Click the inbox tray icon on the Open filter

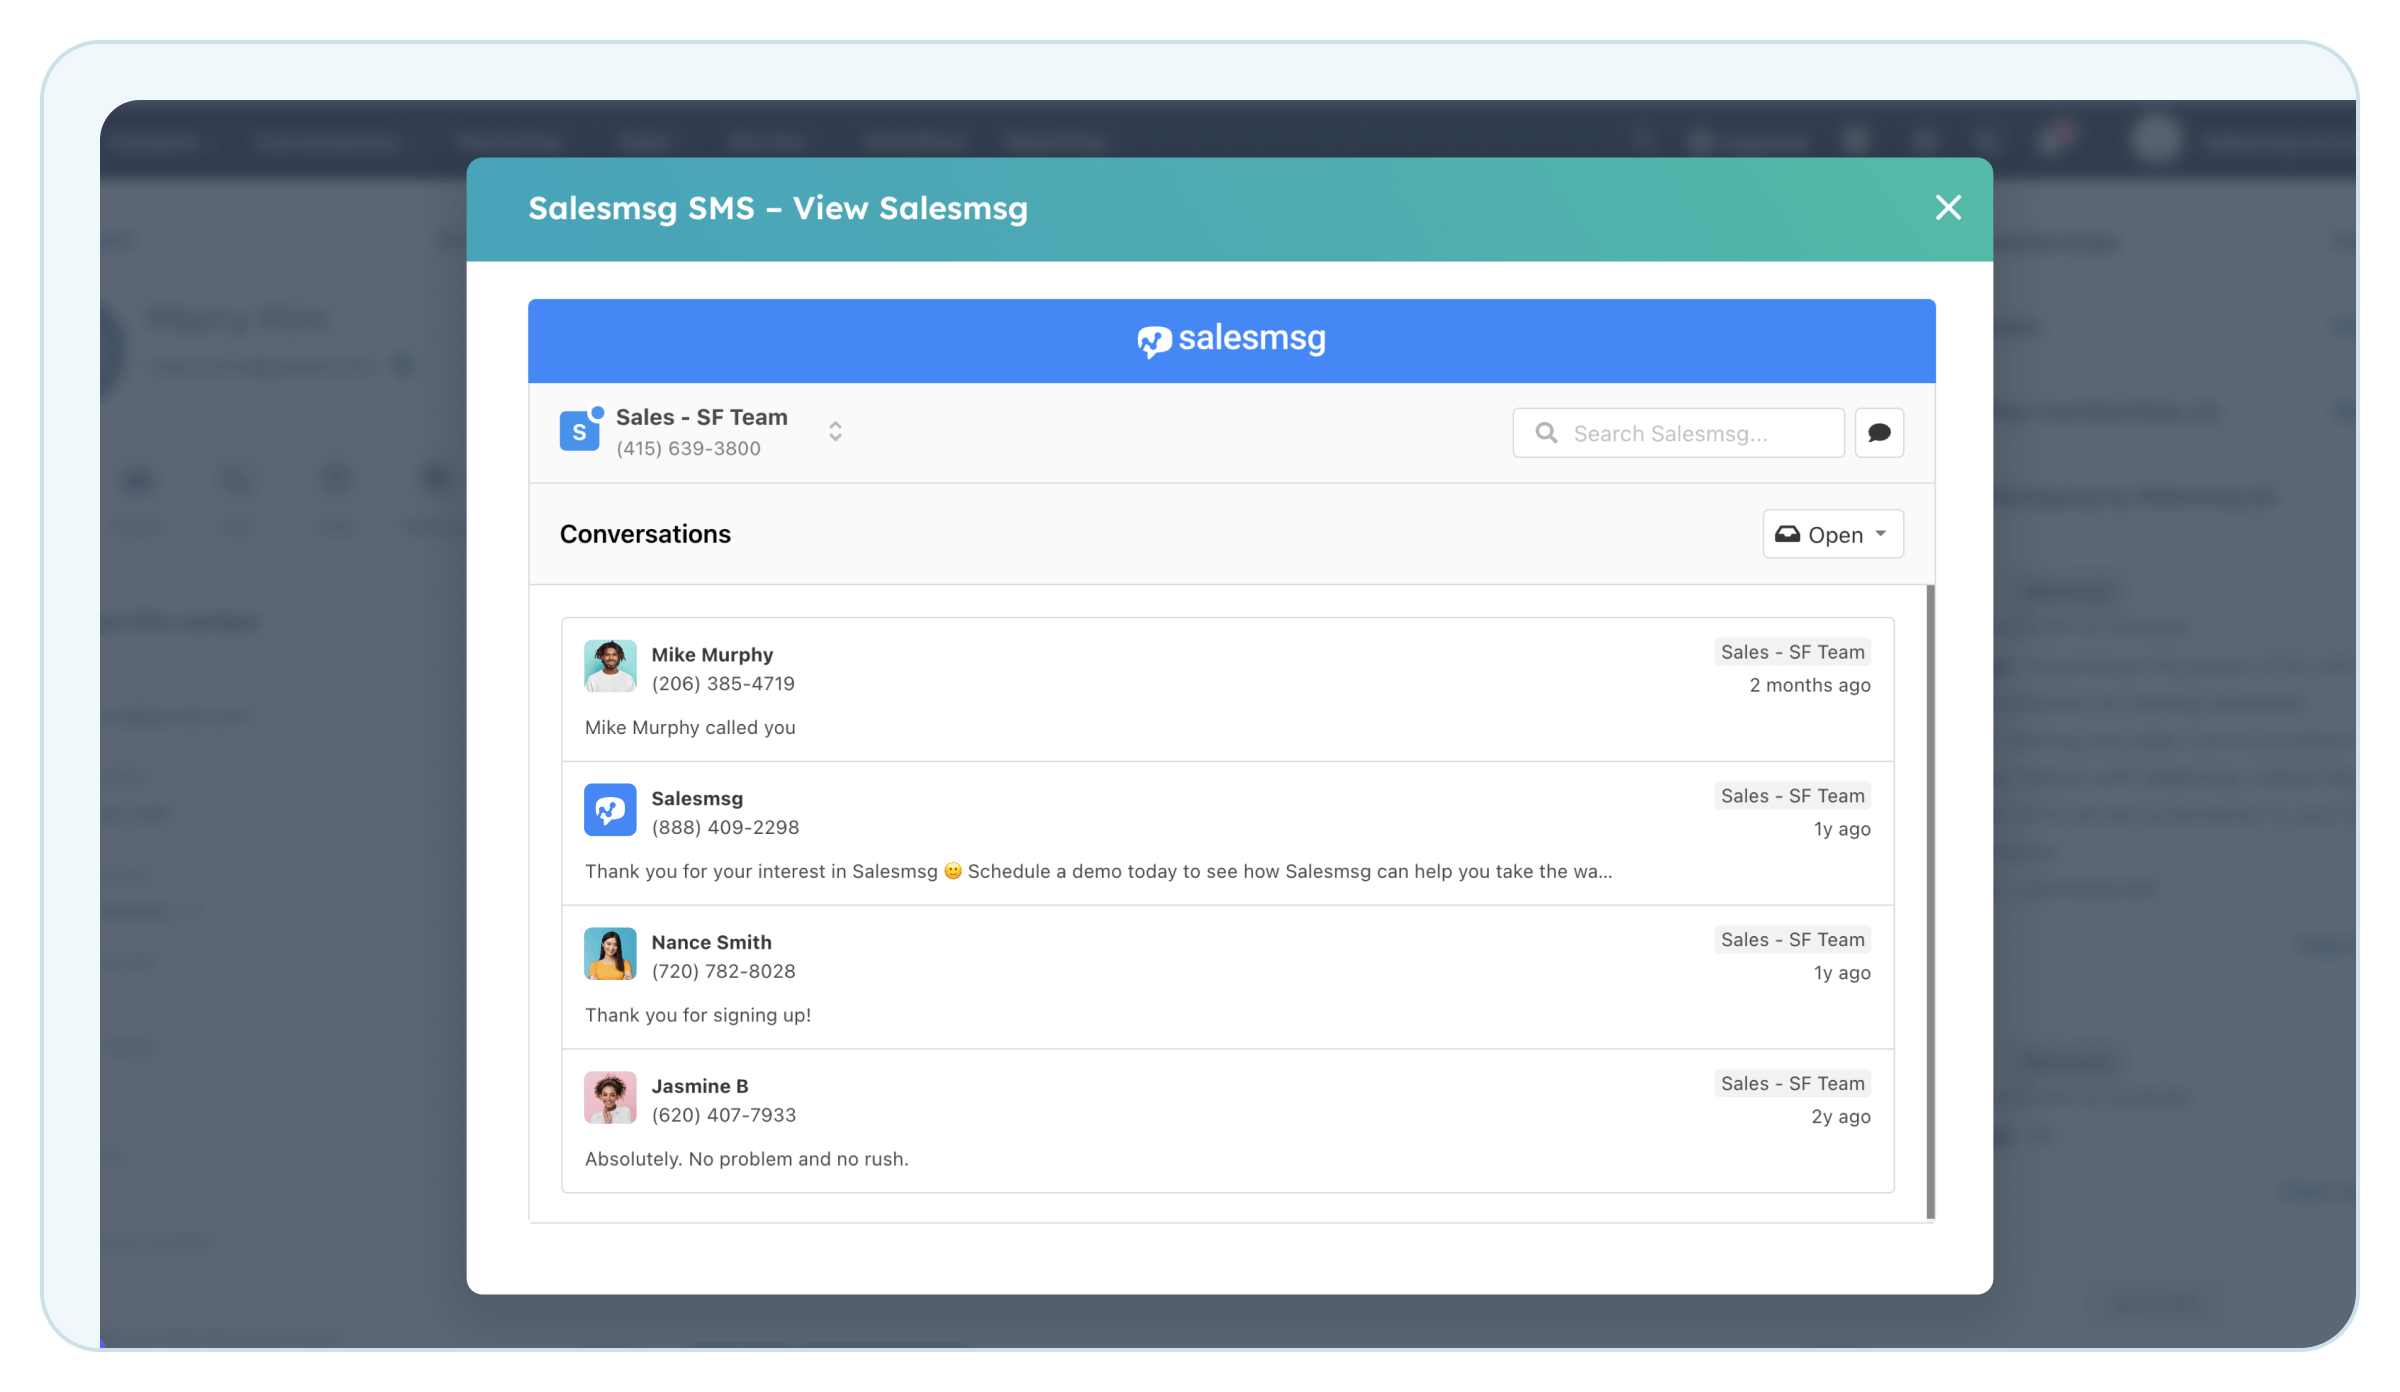1789,534
